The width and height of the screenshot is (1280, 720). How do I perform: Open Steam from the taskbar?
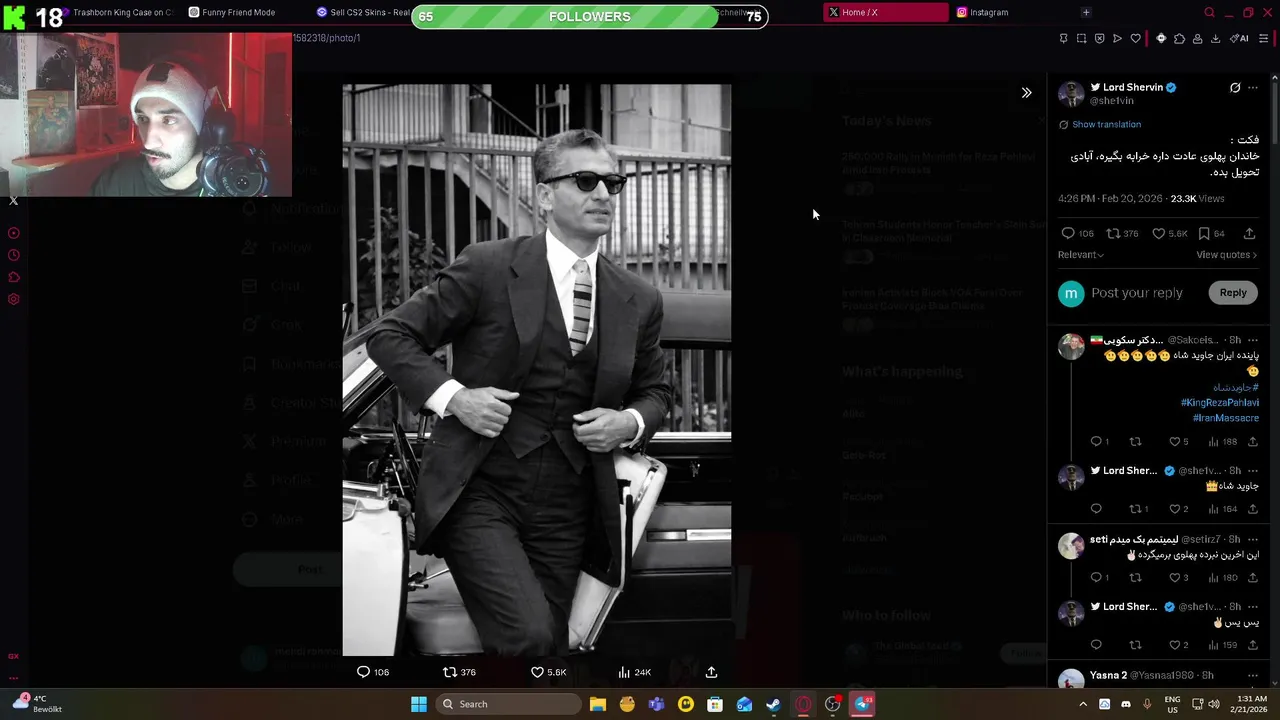tap(773, 704)
